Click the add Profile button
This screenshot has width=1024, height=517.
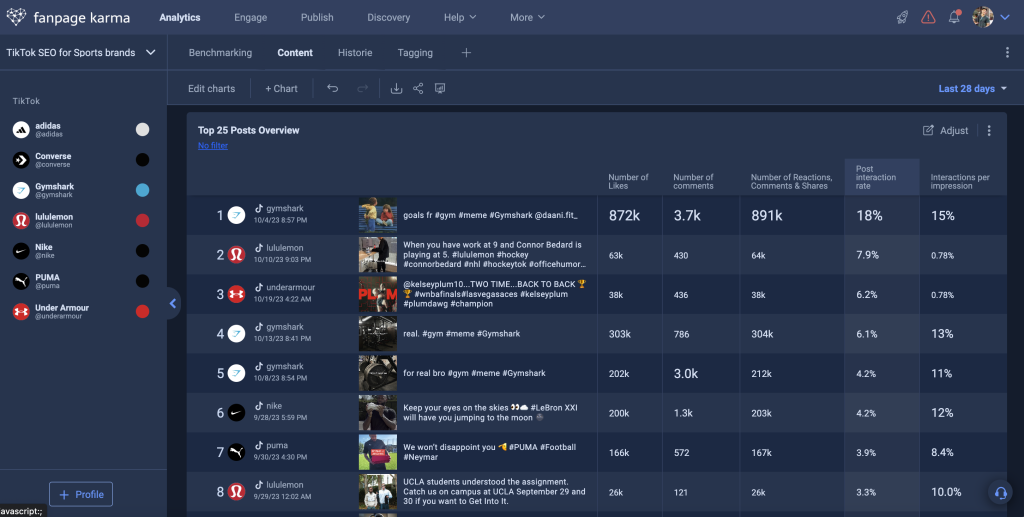pyautogui.click(x=81, y=494)
